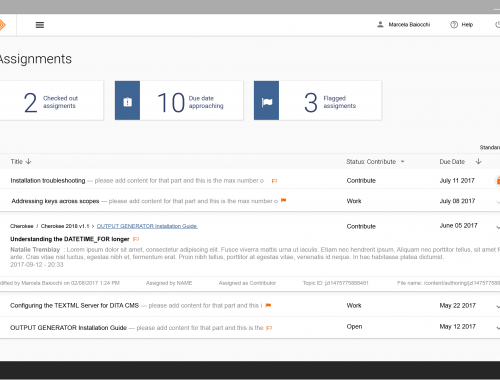Click the Assigned as Contributor detail
Screen dimensions: 500x380
[x=247, y=283]
